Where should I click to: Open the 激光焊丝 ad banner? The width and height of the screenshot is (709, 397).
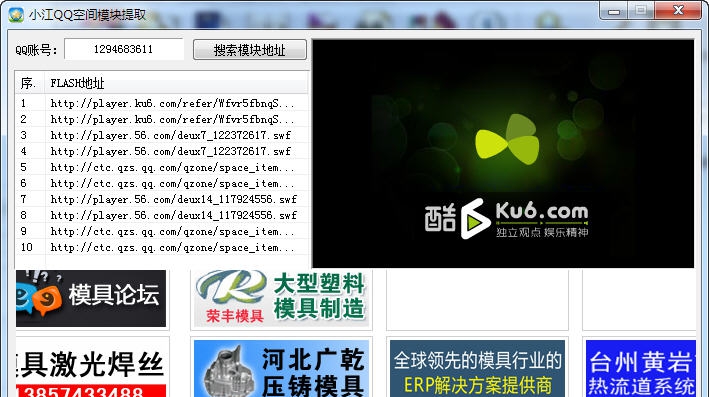[x=91, y=369]
